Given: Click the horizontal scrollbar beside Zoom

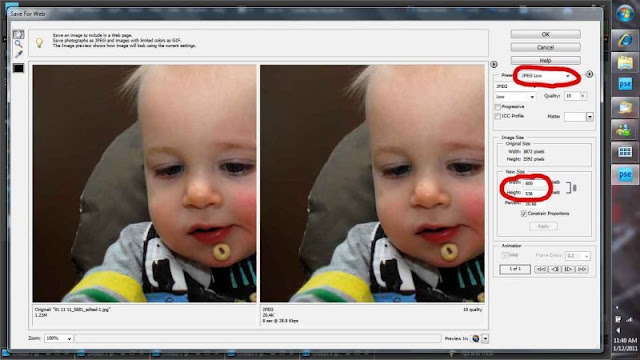Looking at the screenshot, I should point(258,338).
